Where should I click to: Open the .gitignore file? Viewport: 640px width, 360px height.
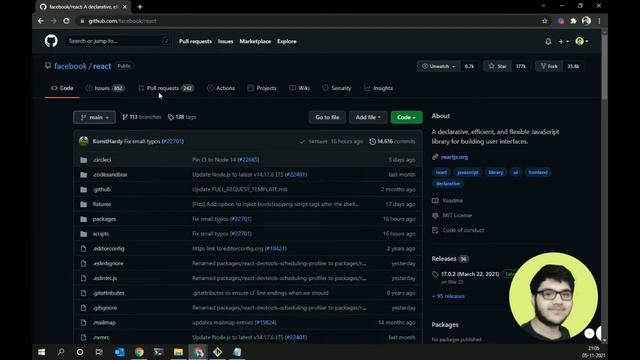point(104,308)
